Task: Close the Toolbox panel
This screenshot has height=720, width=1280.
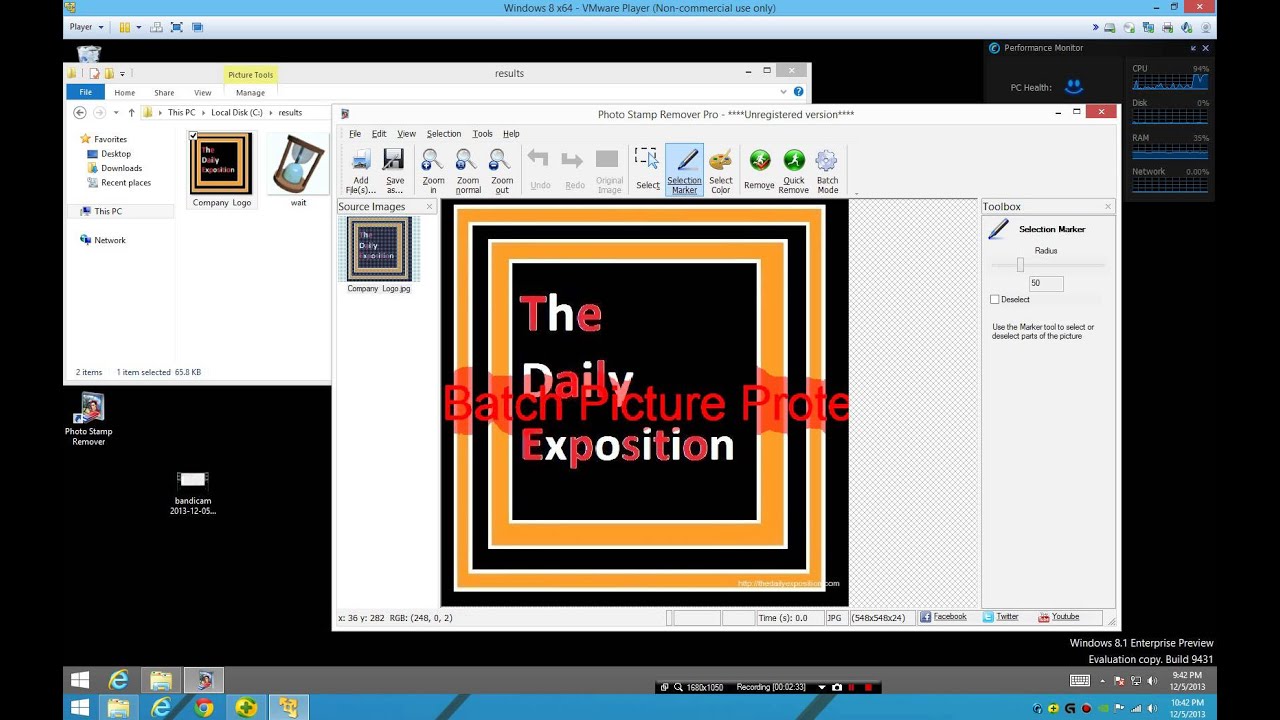Action: [x=1107, y=207]
